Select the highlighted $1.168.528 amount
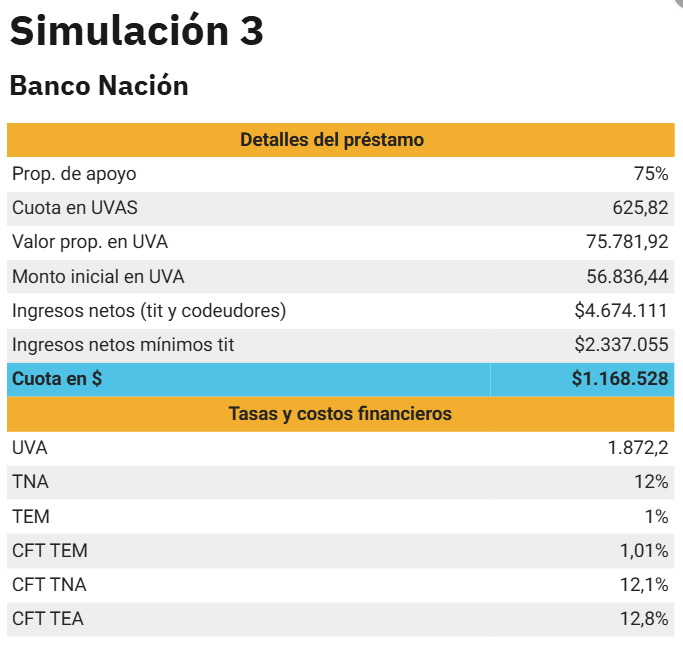 [620, 380]
